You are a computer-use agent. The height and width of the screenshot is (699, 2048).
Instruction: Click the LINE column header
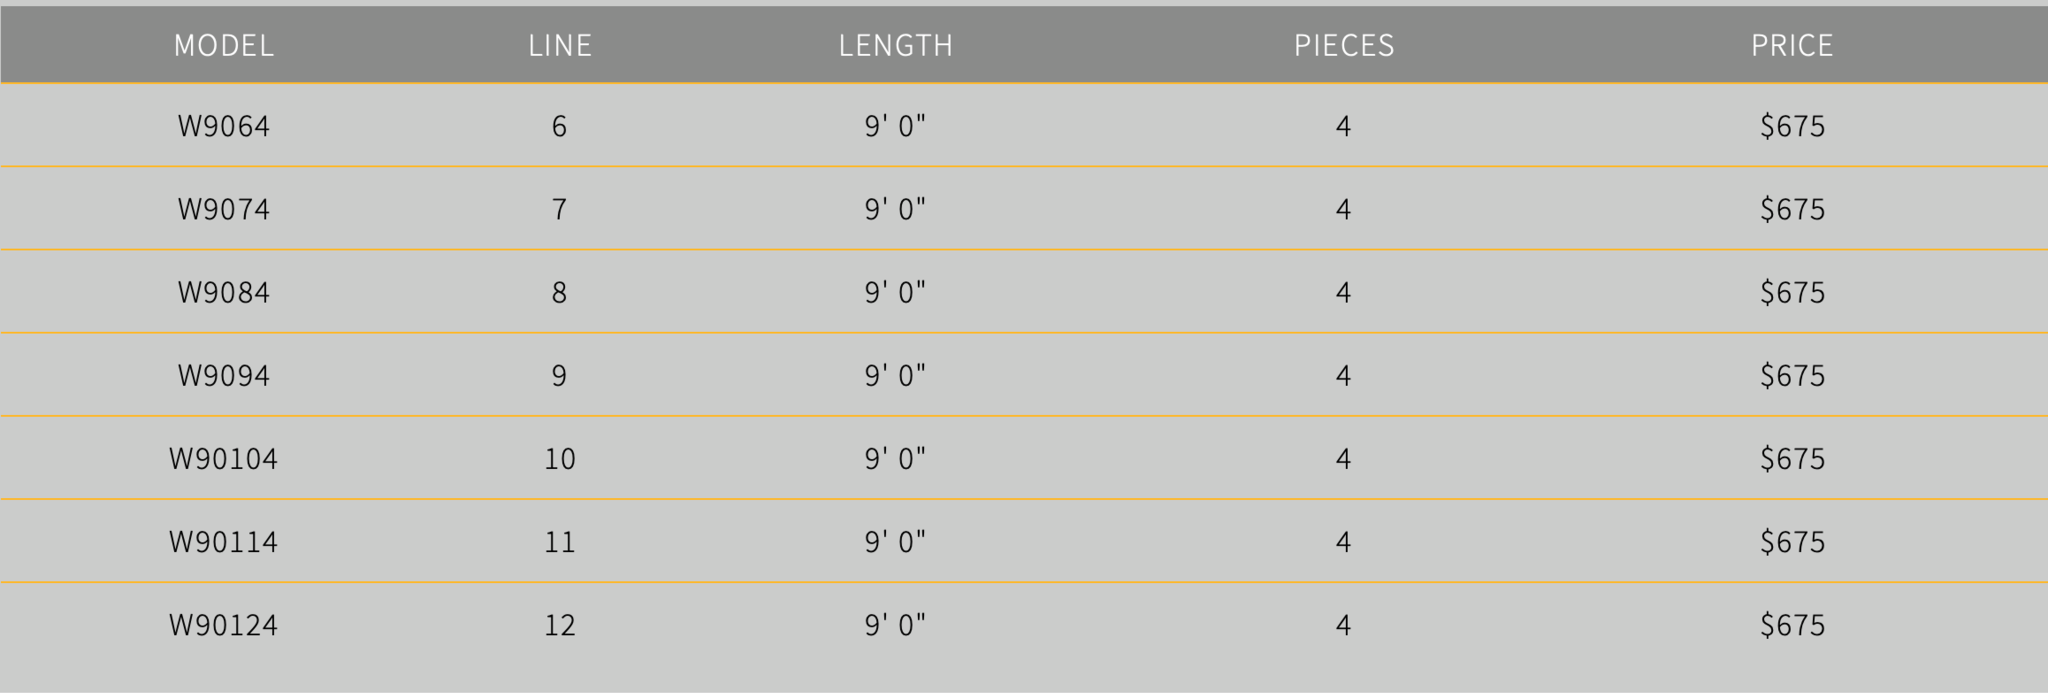pyautogui.click(x=560, y=45)
